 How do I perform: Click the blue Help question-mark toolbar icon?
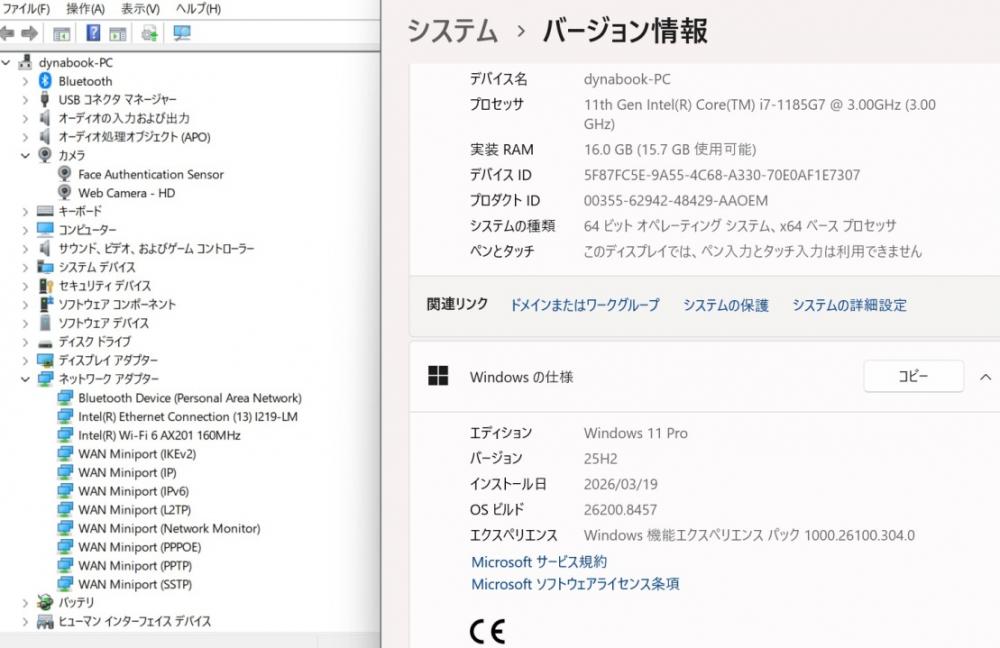pyautogui.click(x=93, y=33)
